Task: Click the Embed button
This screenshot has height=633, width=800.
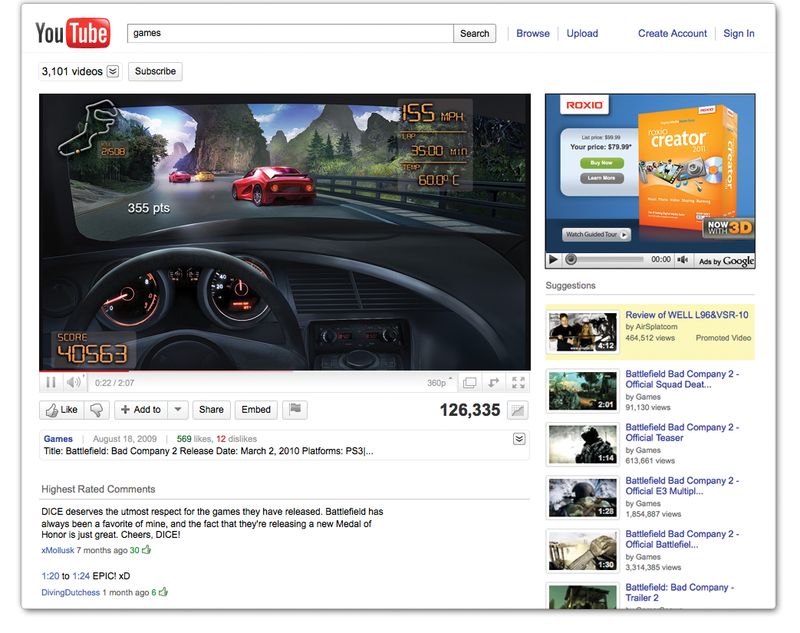Action: tap(256, 410)
